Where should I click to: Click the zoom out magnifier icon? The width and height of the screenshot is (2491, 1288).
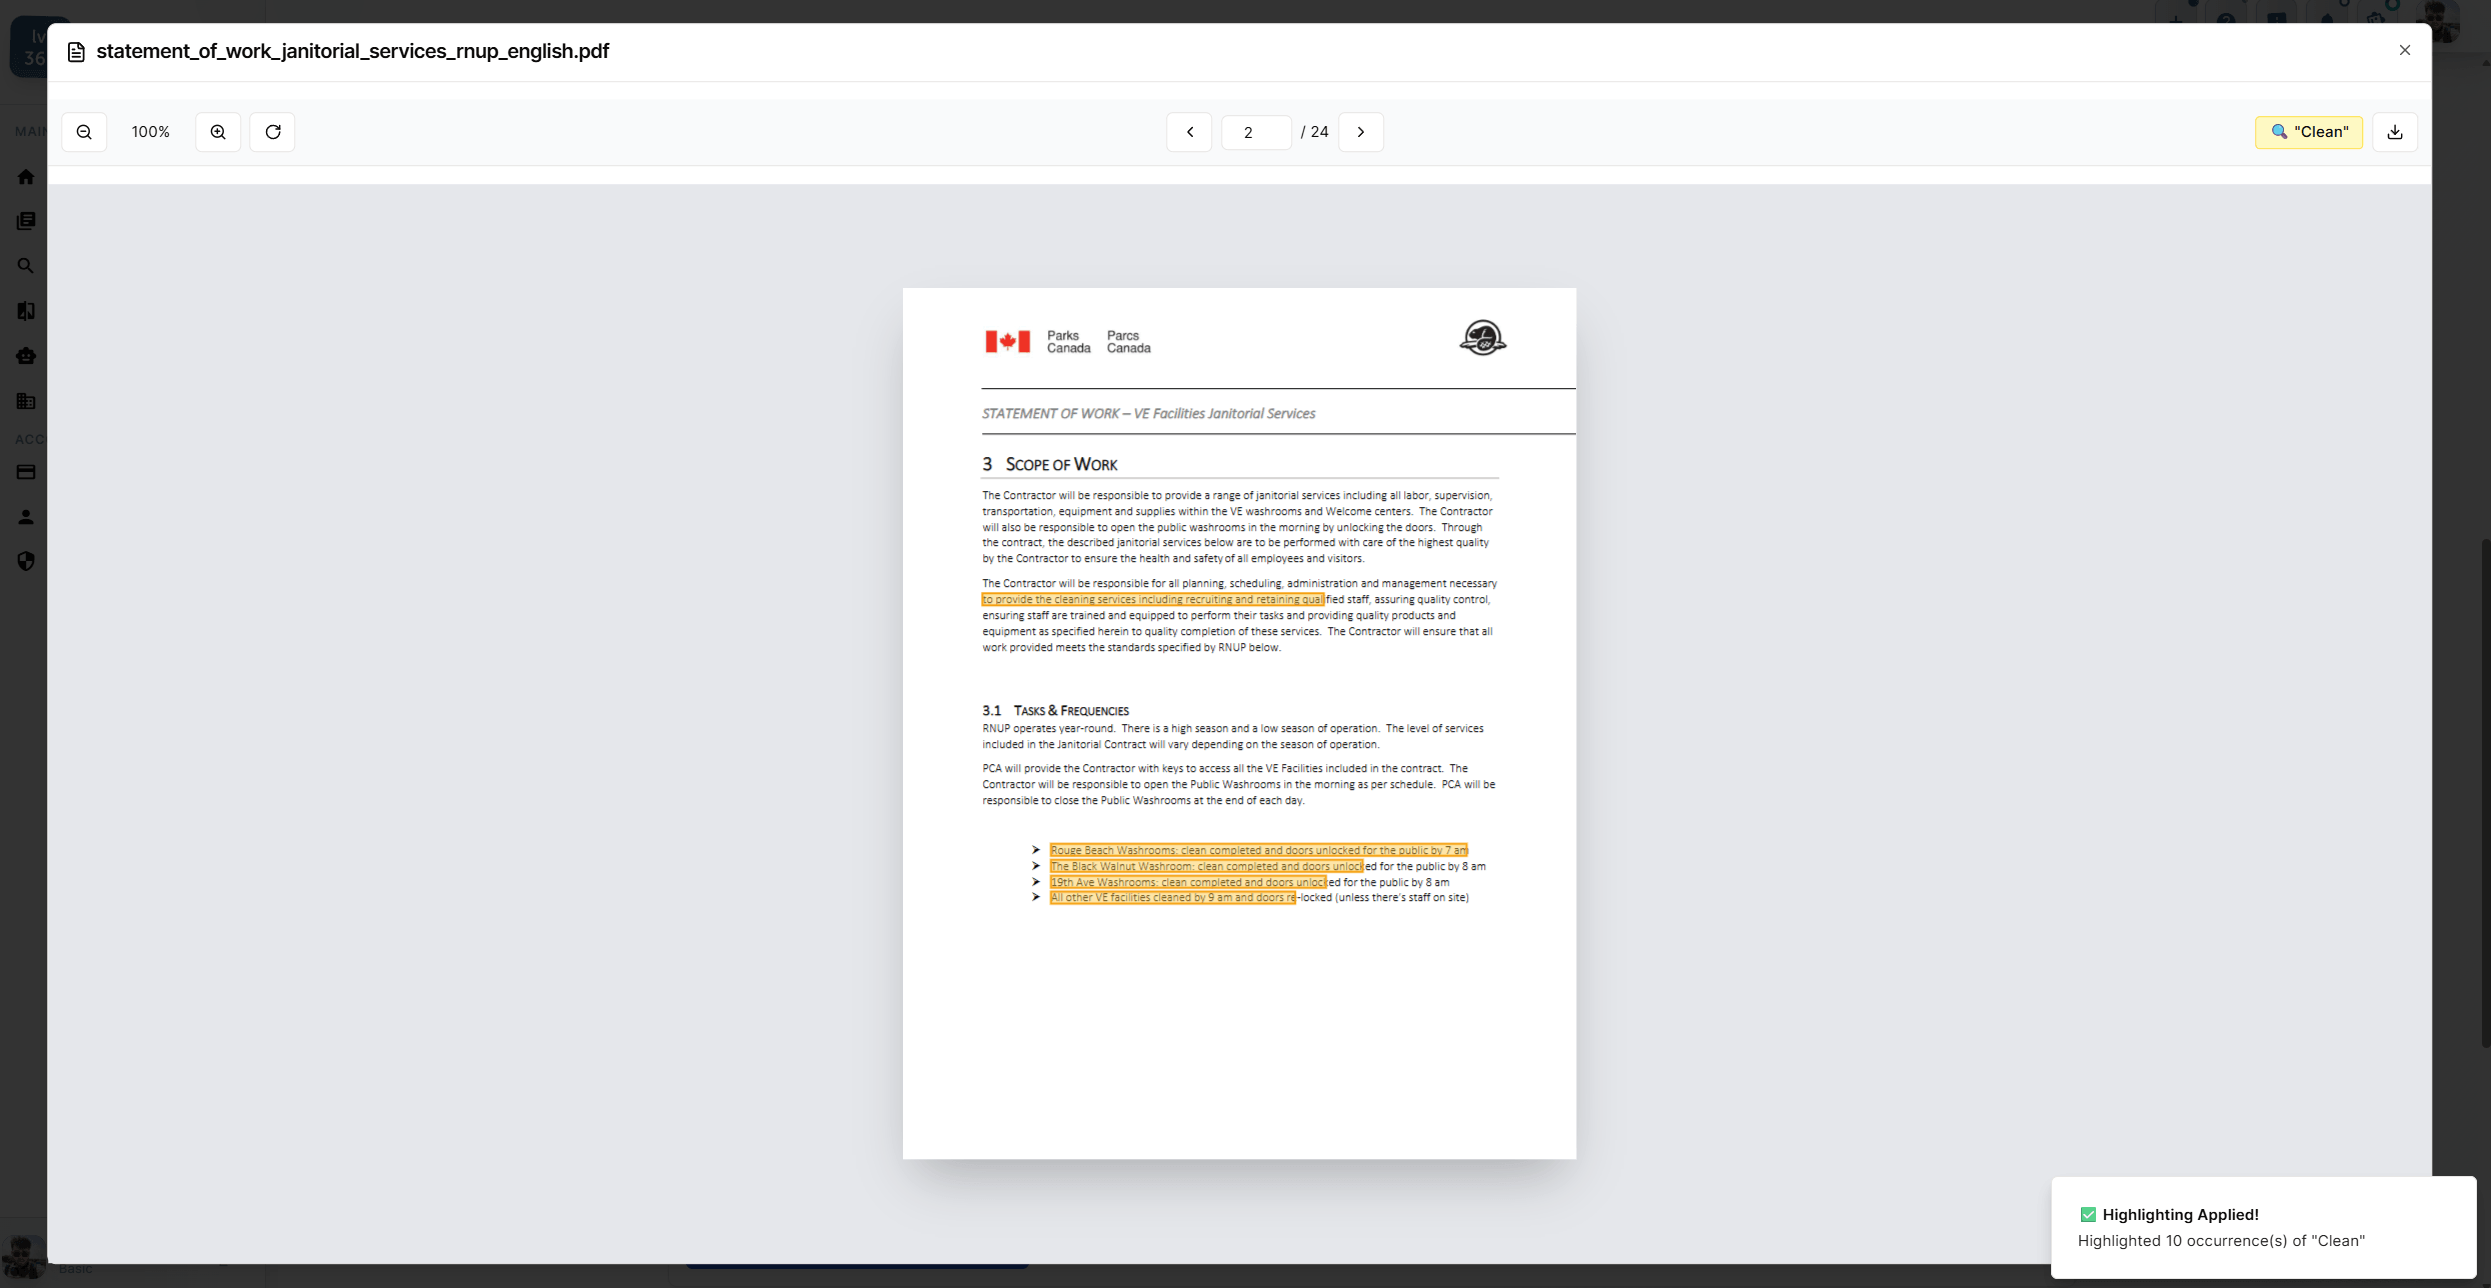point(84,132)
